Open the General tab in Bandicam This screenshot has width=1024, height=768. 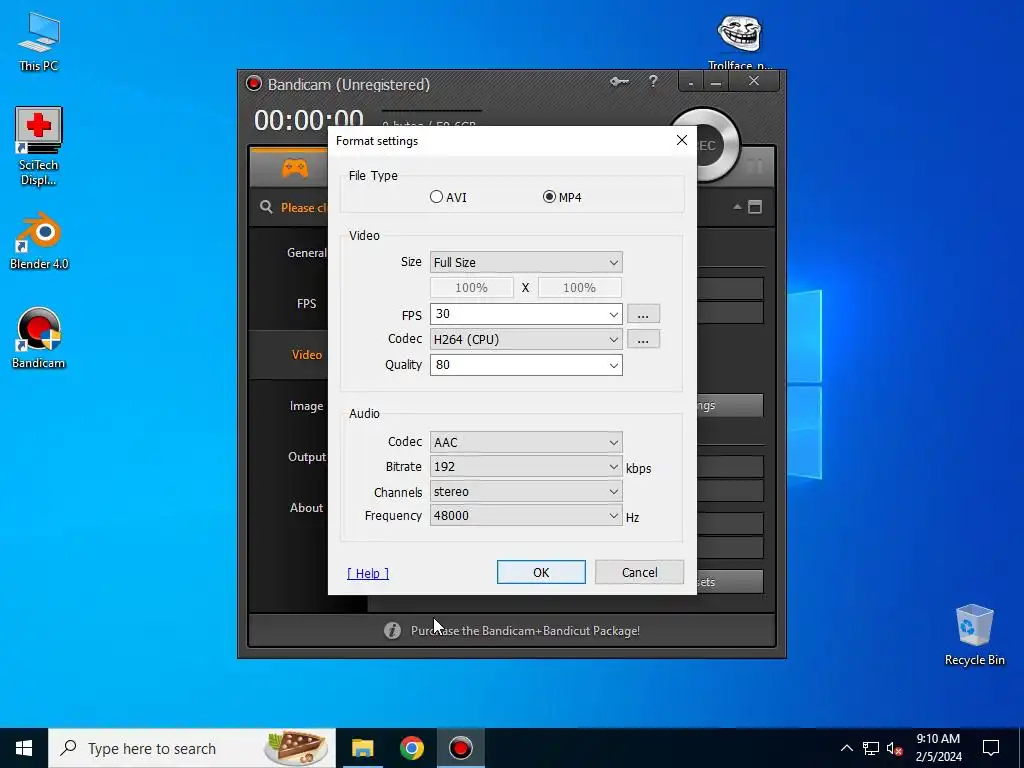(306, 253)
